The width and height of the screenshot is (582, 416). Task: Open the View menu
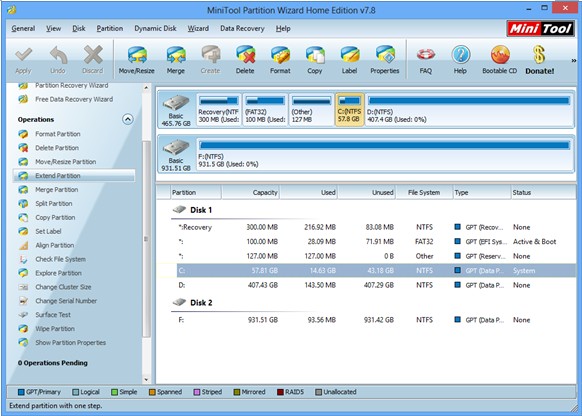tap(53, 29)
